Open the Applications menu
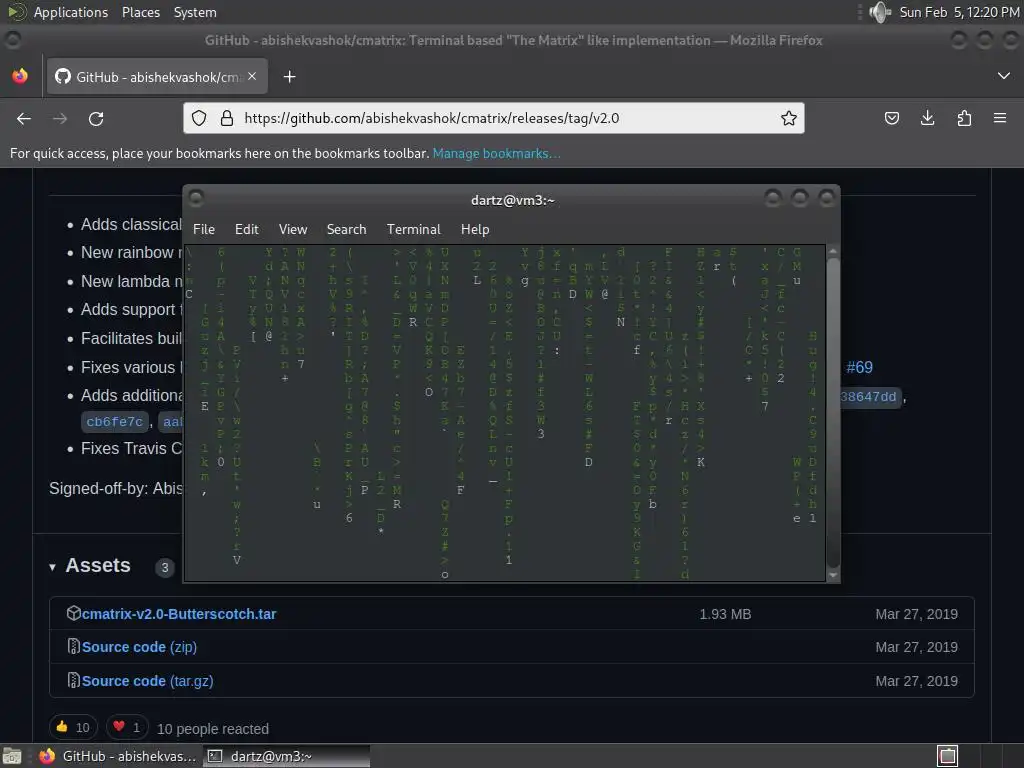Viewport: 1024px width, 768px height. point(71,12)
